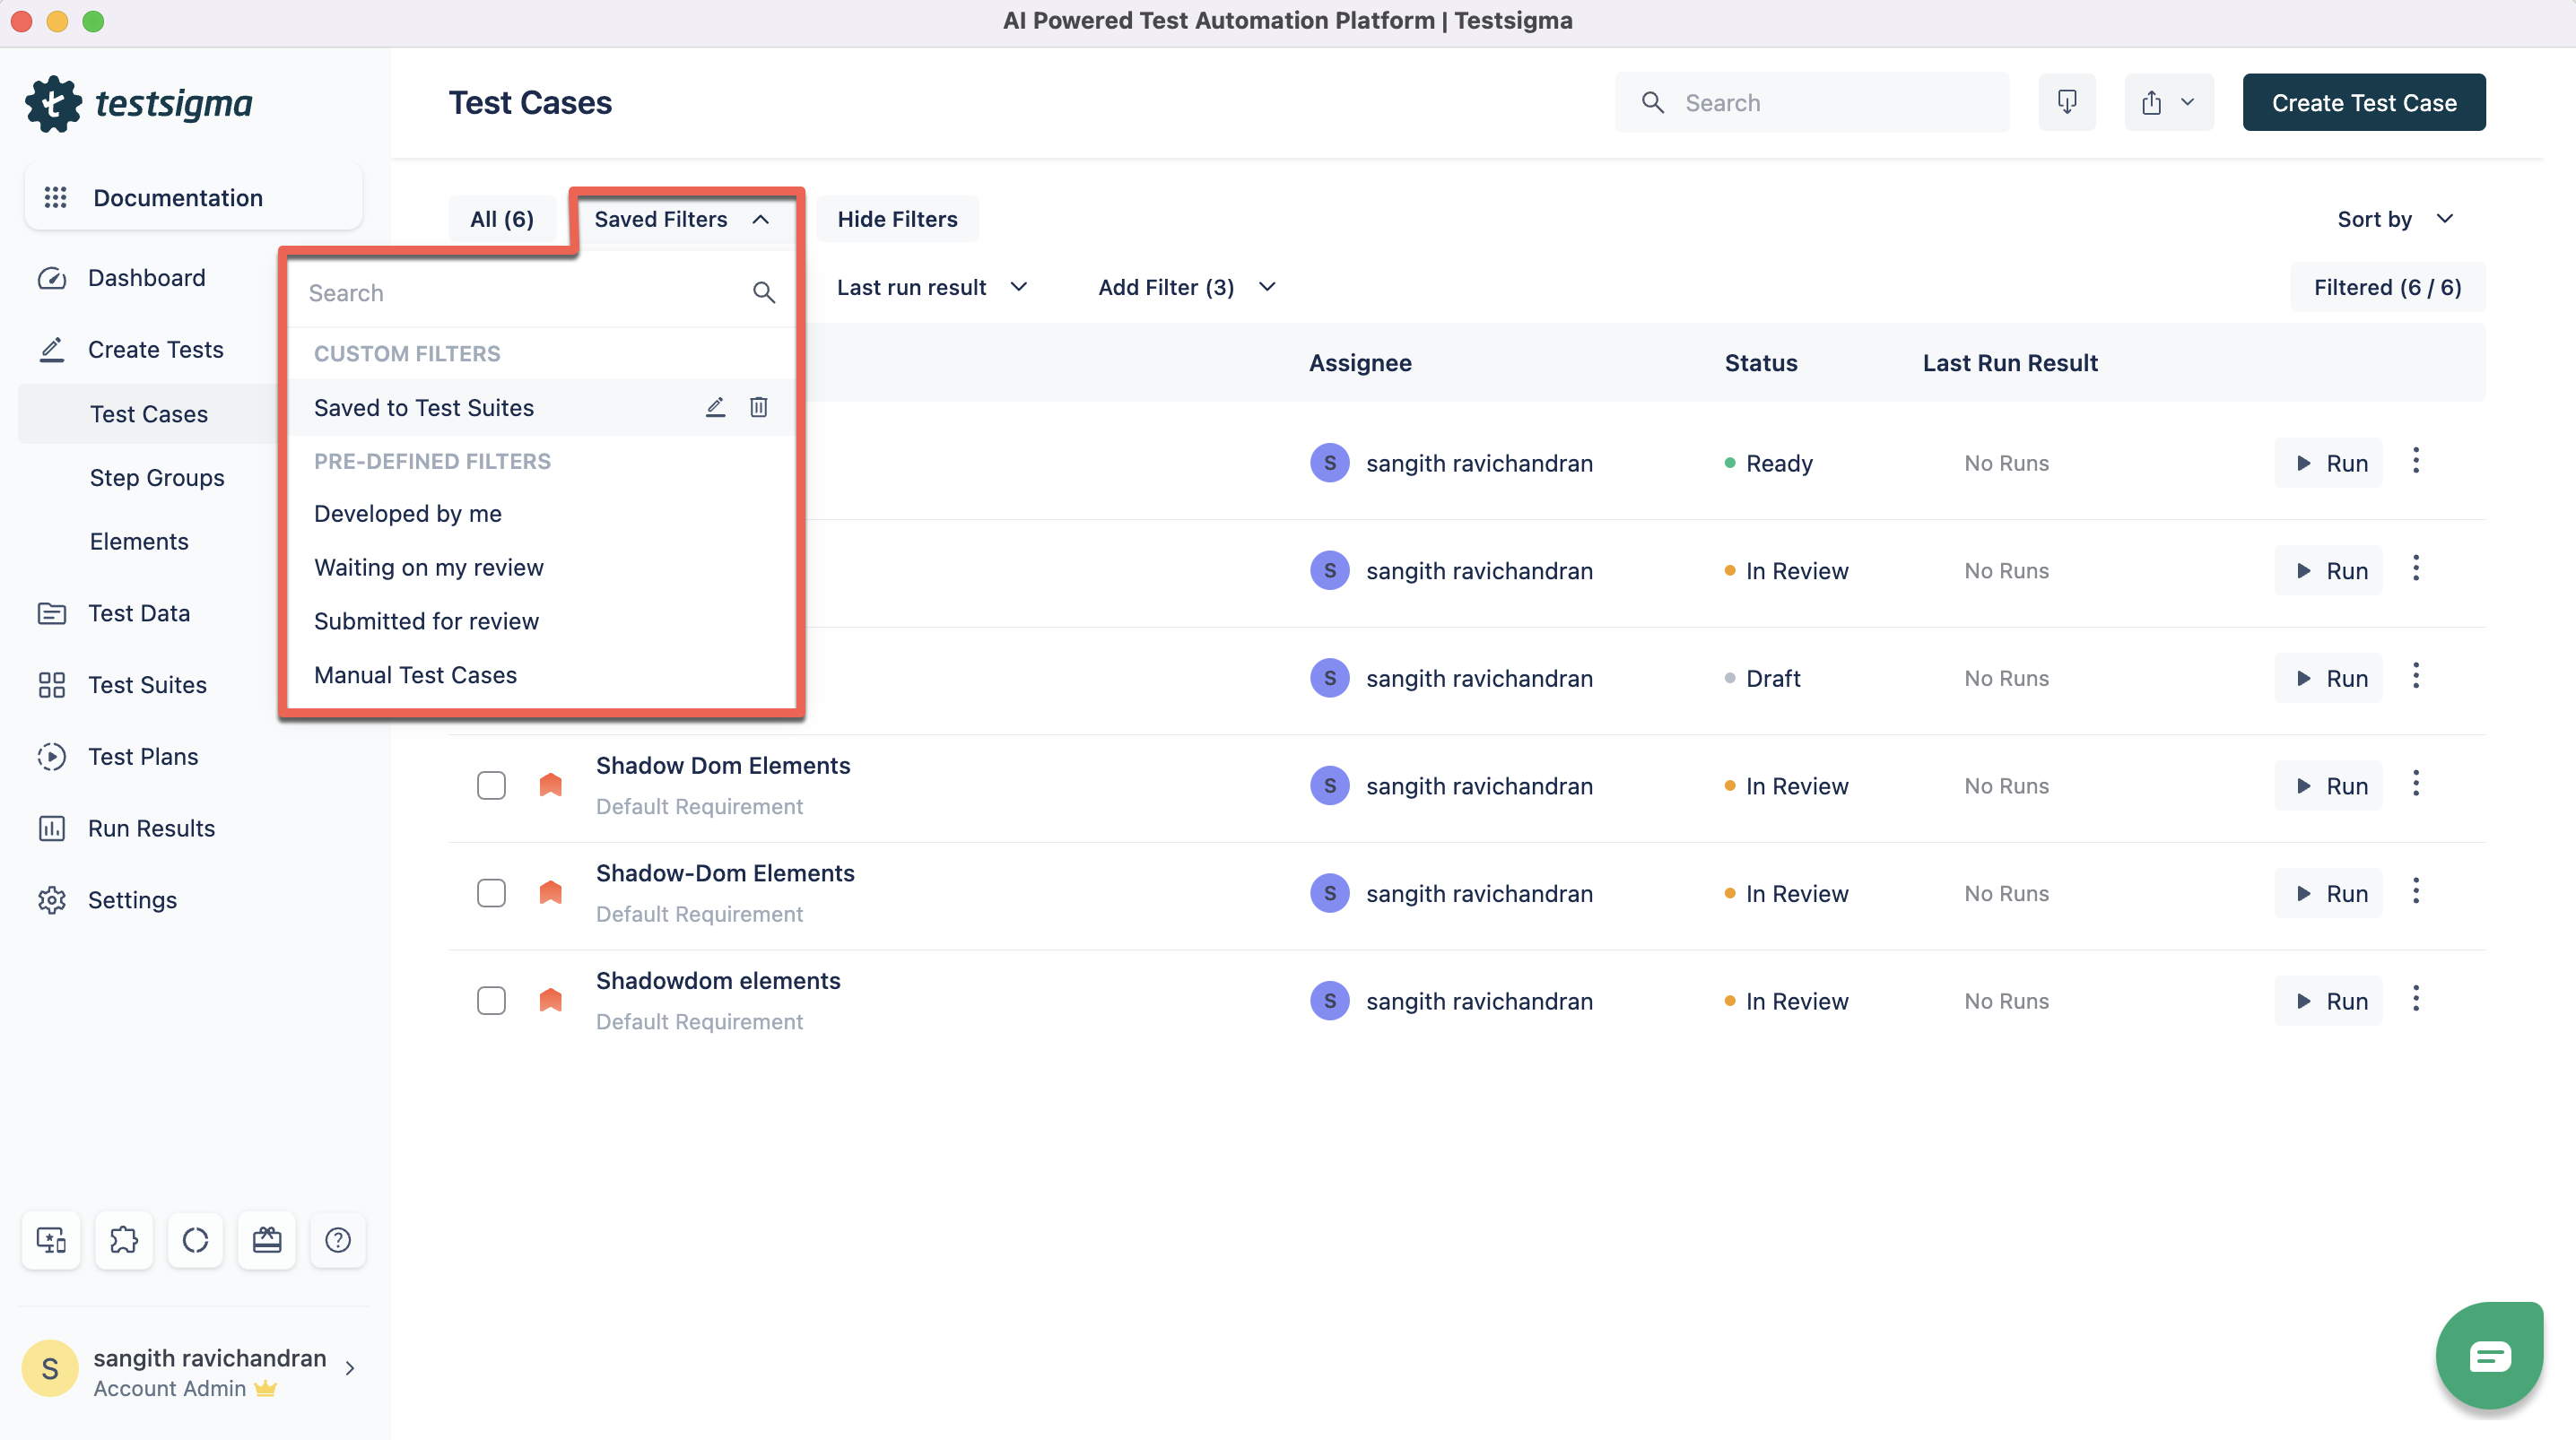This screenshot has width=2576, height=1440.
Task: Open the gift box icon in sidebar
Action: coord(266,1240)
